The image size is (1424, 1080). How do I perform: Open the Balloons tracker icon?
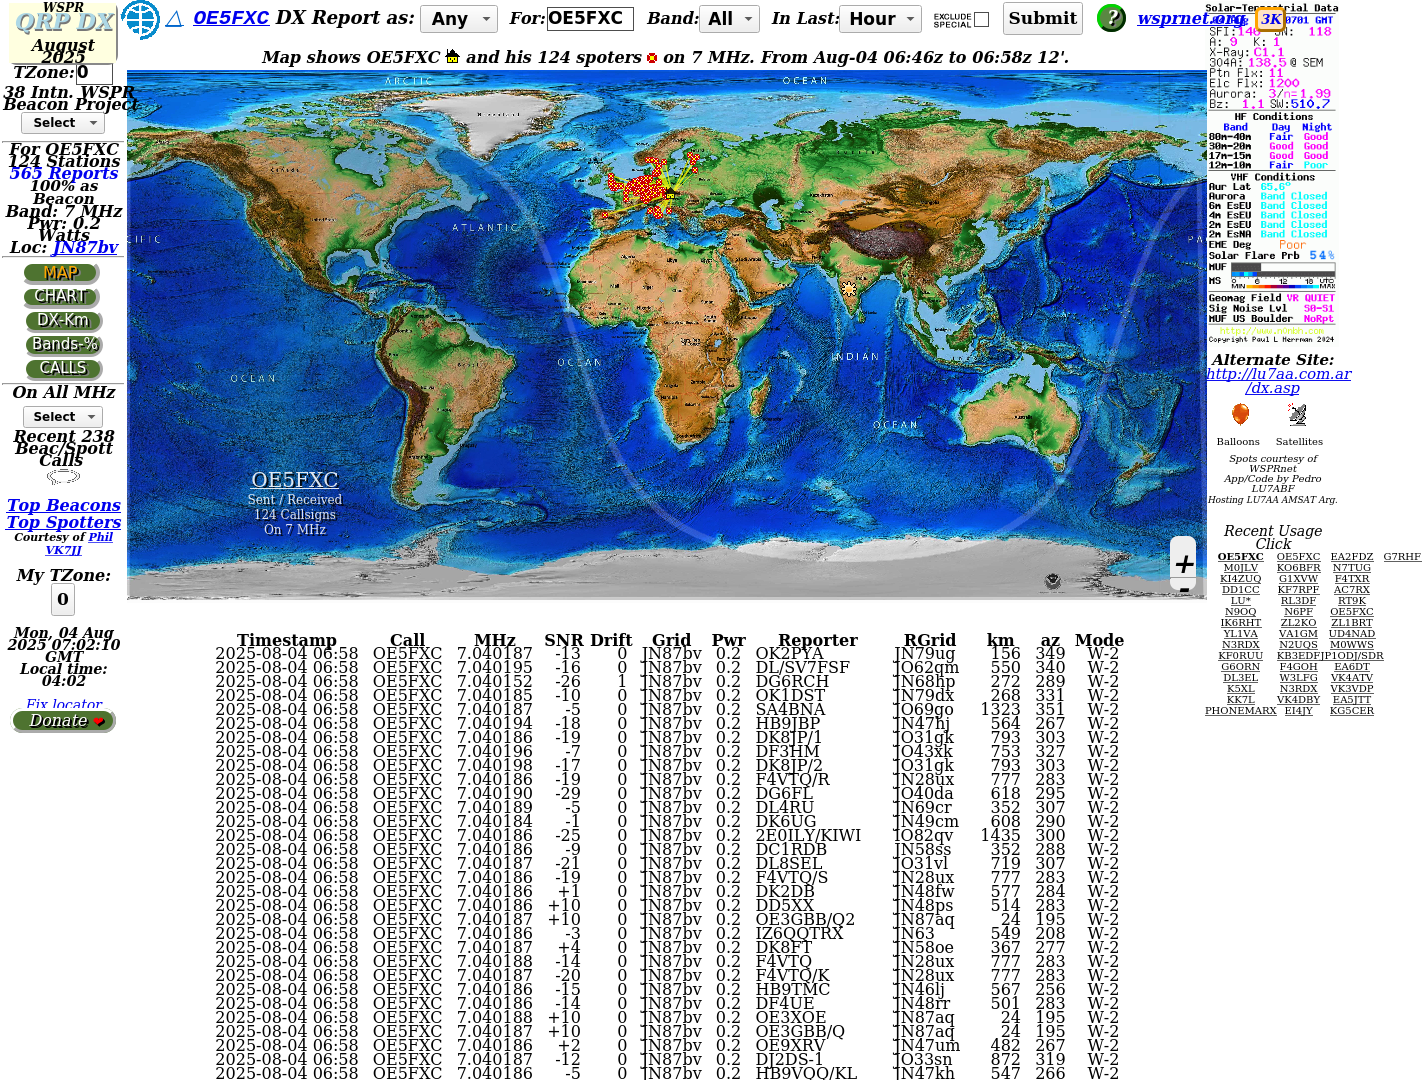[x=1240, y=415]
